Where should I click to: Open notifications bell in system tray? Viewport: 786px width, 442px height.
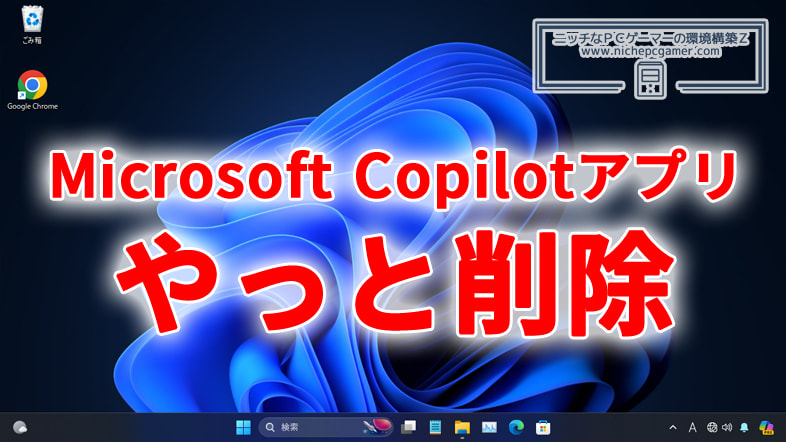[744, 427]
